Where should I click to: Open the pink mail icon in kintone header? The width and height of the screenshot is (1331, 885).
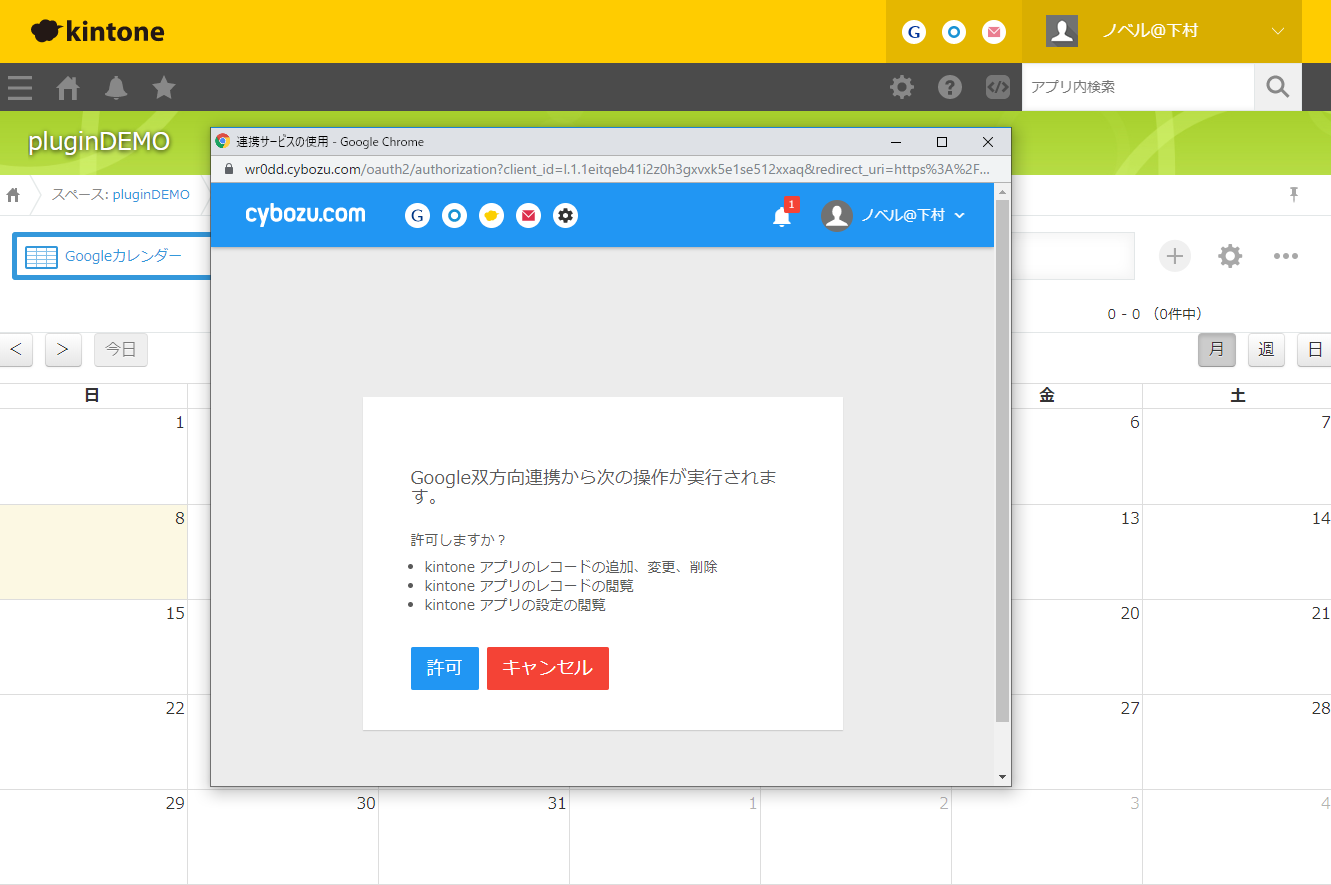coord(994,32)
